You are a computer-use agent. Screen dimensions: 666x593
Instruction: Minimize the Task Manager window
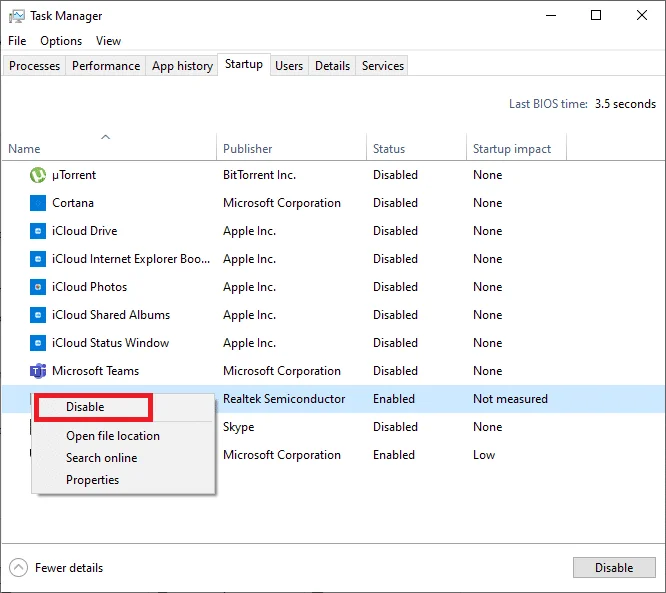click(x=551, y=15)
